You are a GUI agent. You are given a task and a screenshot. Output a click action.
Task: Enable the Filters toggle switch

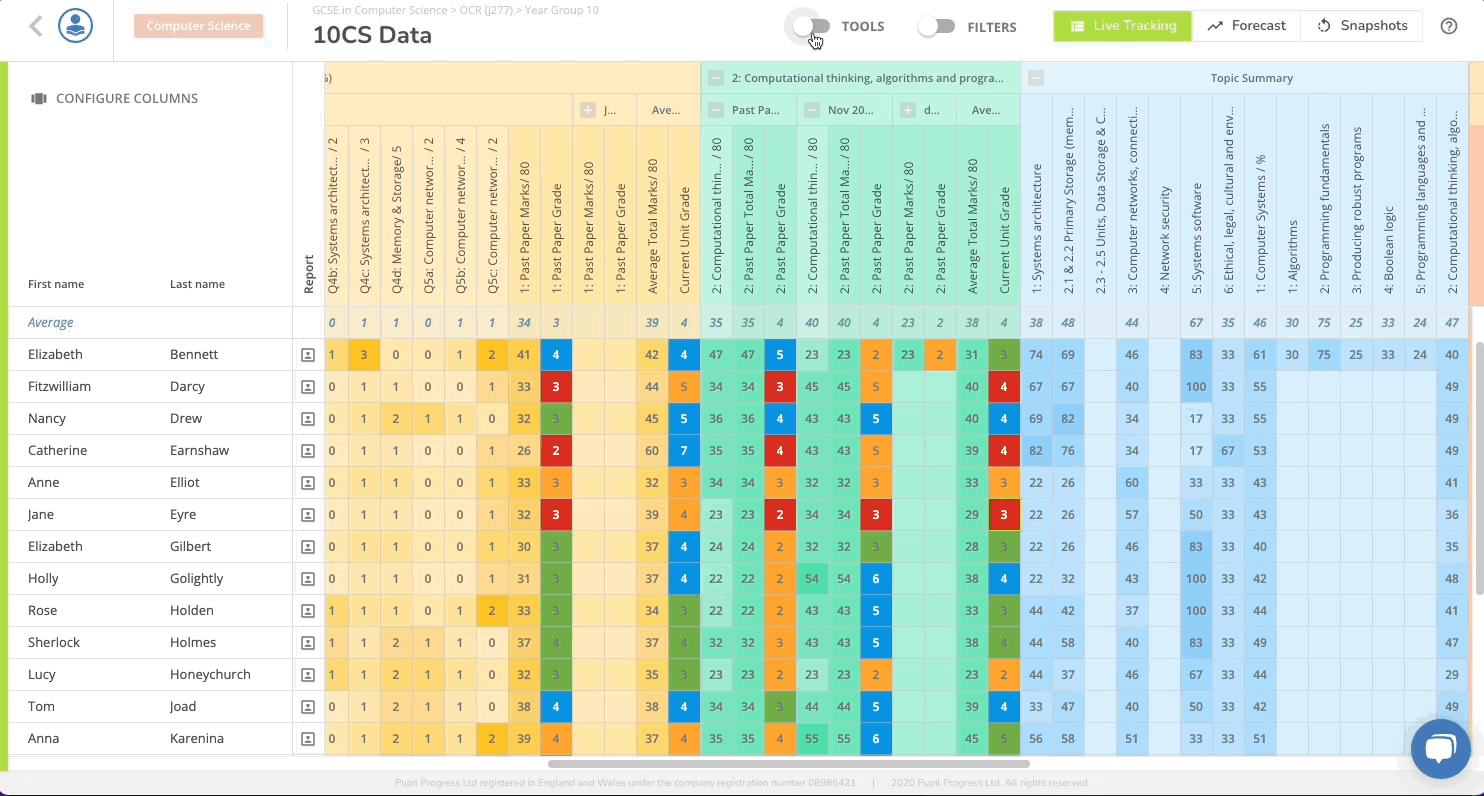pyautogui.click(x=936, y=27)
